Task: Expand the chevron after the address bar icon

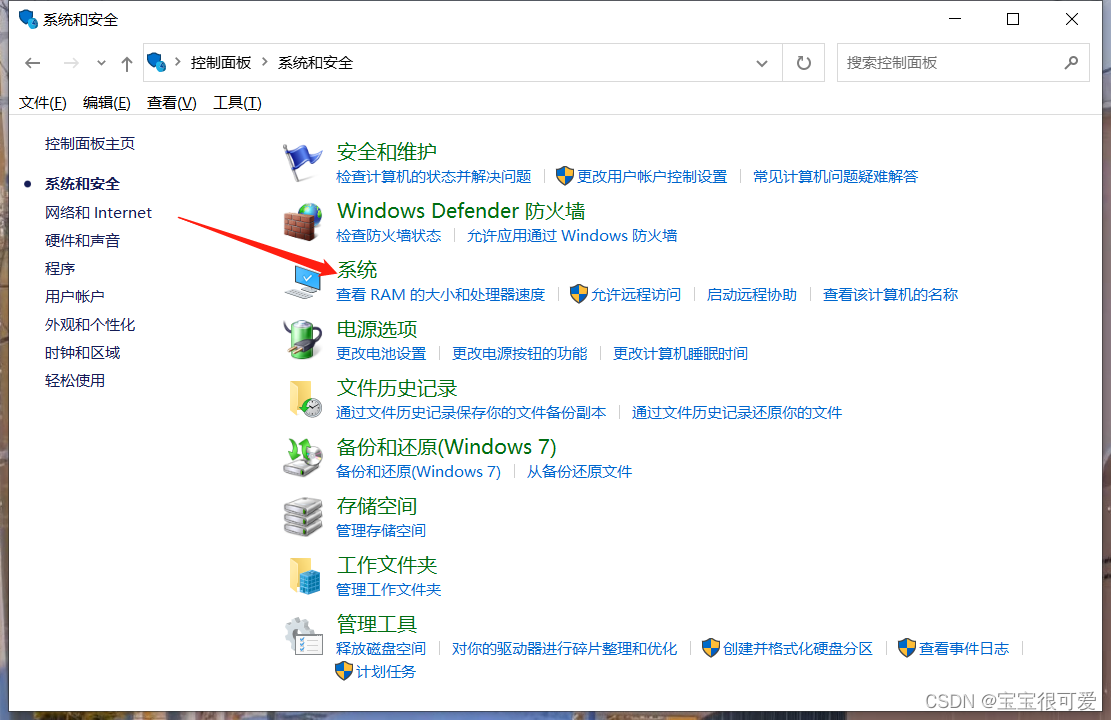Action: (x=178, y=62)
